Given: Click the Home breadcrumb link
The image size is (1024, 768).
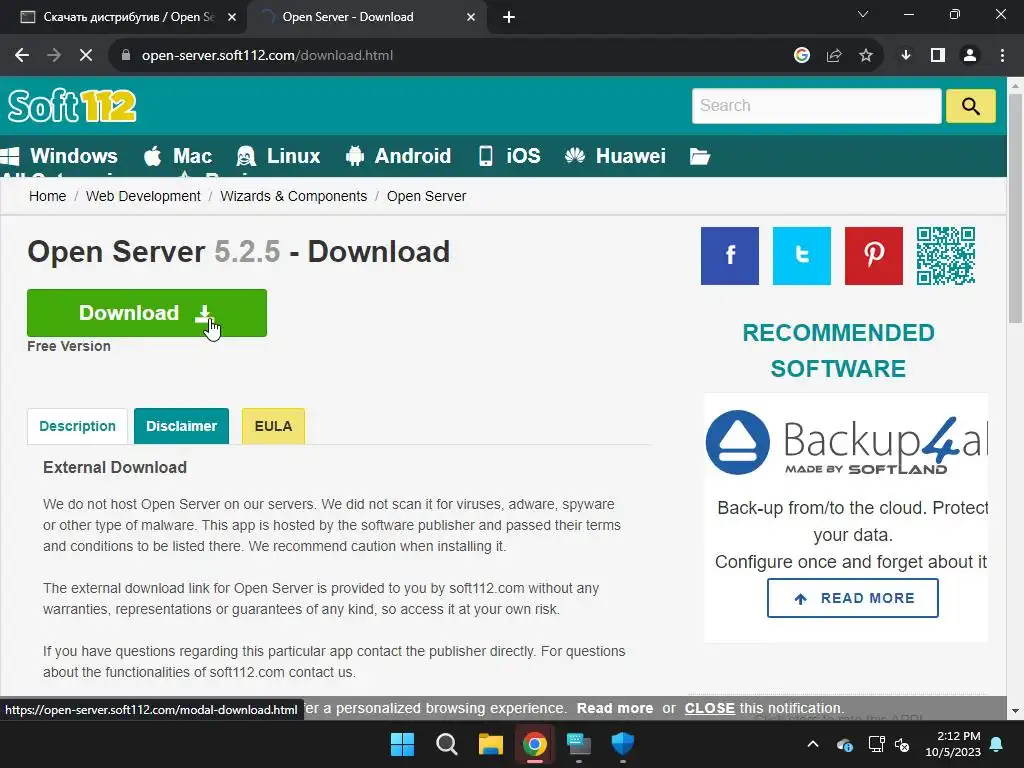Looking at the screenshot, I should [47, 197].
